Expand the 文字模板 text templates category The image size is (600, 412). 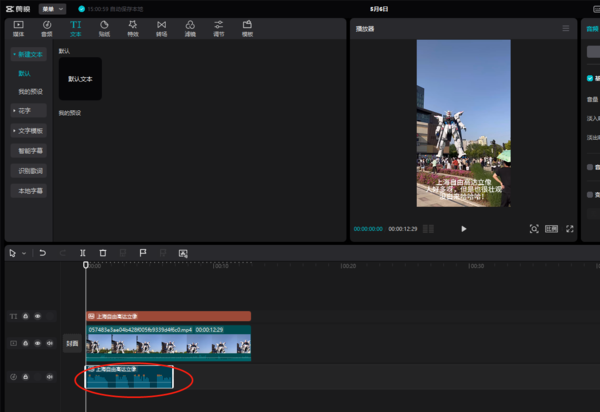pyautogui.click(x=29, y=130)
